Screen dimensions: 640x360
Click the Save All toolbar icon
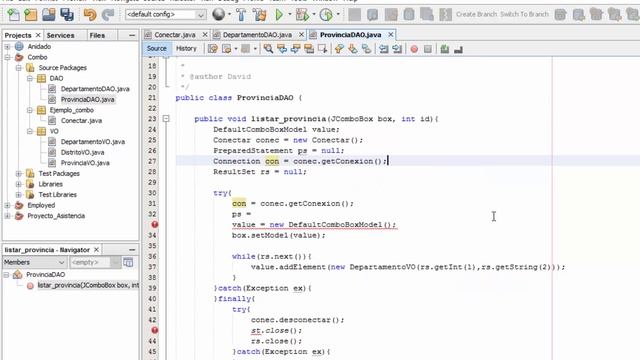click(67, 15)
